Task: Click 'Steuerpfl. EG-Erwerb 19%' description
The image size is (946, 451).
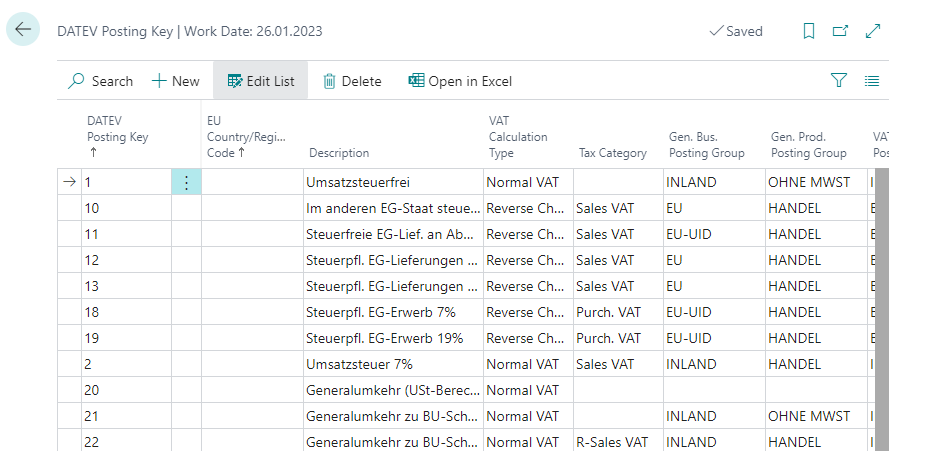Action: [393, 338]
